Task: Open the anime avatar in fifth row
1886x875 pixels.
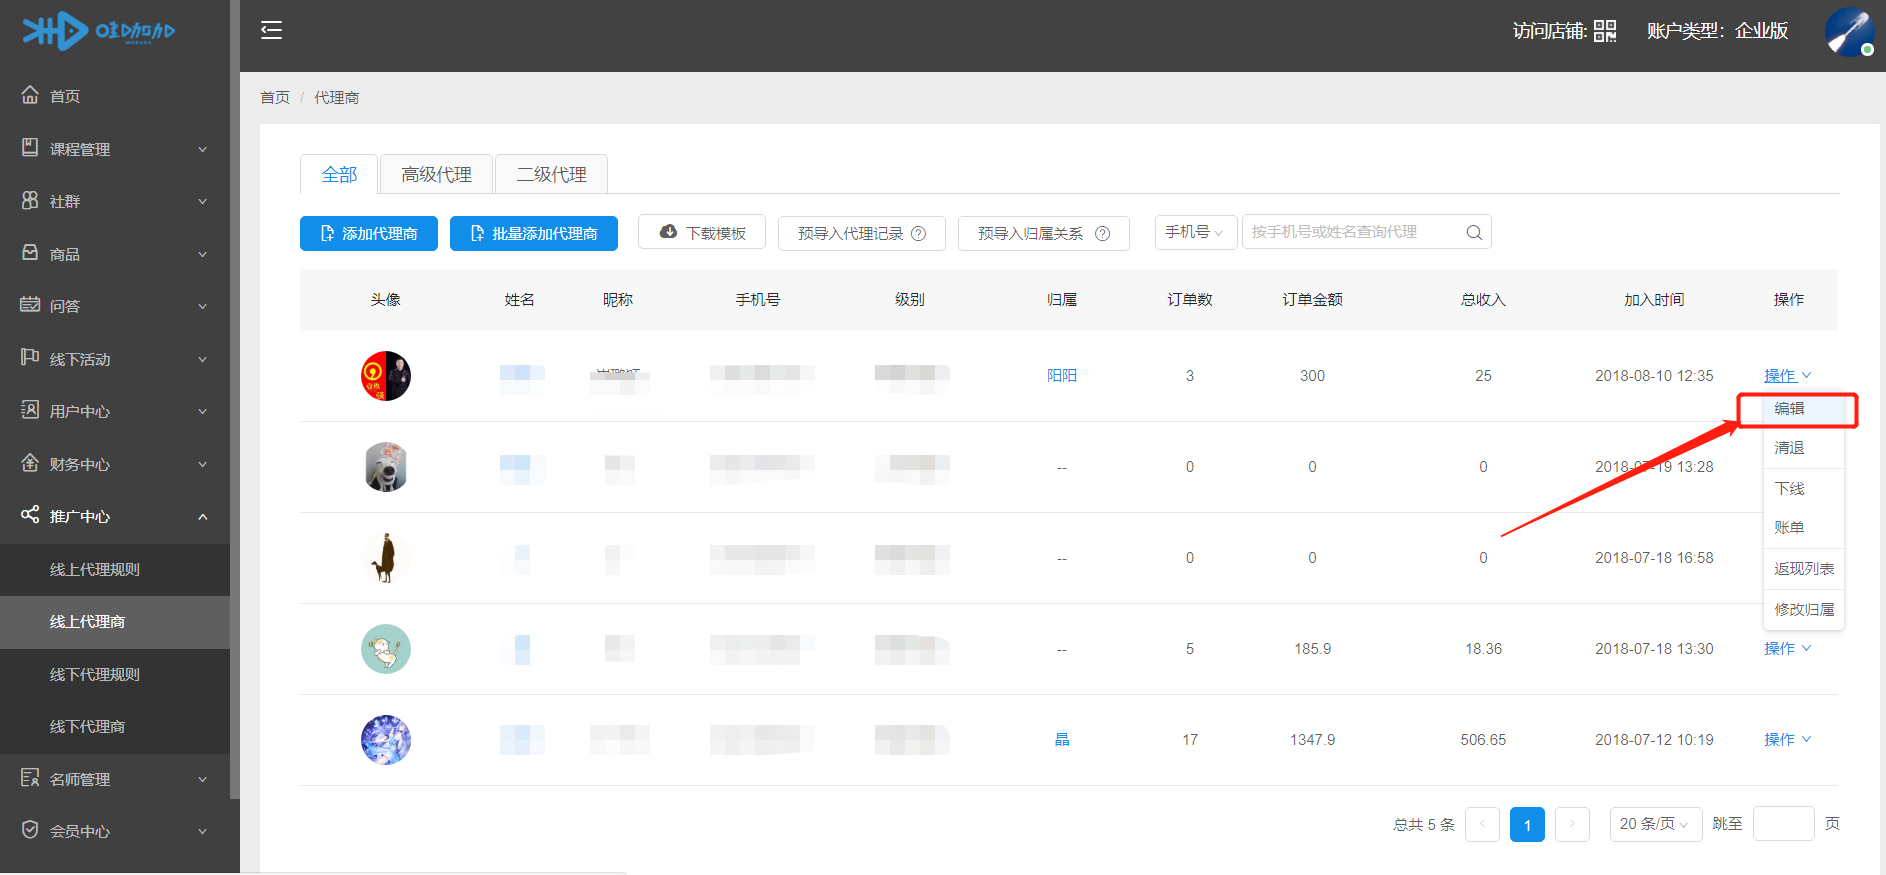Action: click(x=386, y=740)
